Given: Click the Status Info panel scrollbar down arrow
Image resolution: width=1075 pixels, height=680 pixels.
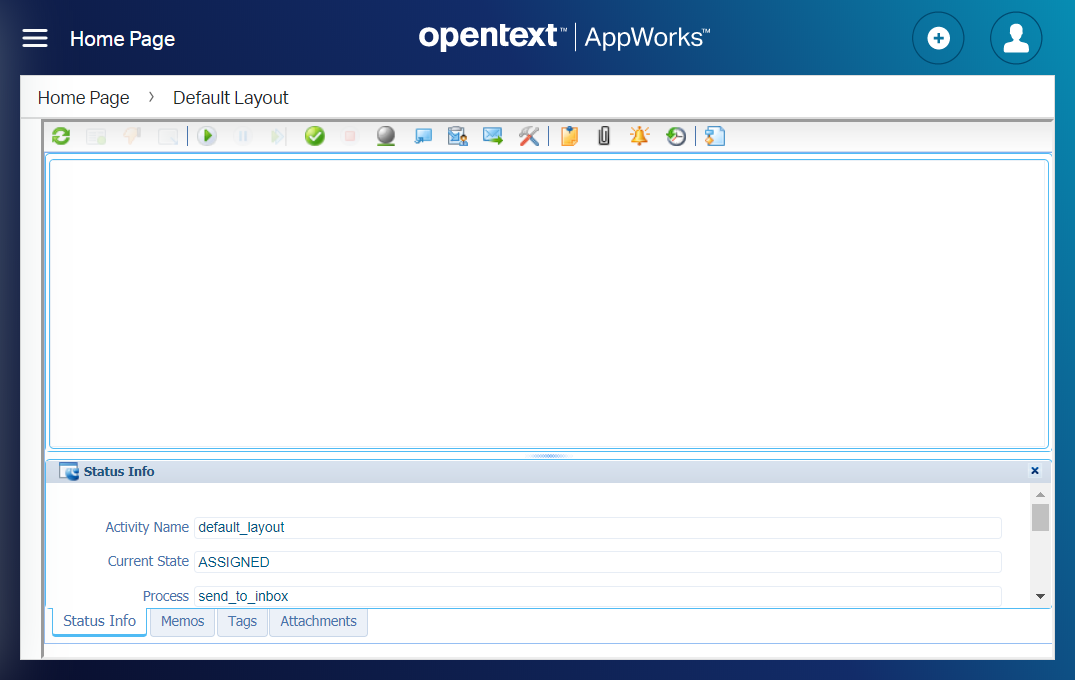Looking at the screenshot, I should (1041, 595).
